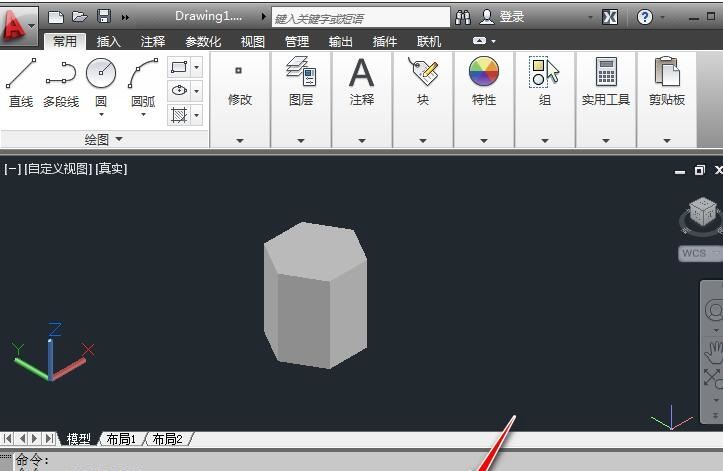Image resolution: width=723 pixels, height=471 pixels.
Task: Click the ViewCube in the viewport
Action: tap(702, 214)
